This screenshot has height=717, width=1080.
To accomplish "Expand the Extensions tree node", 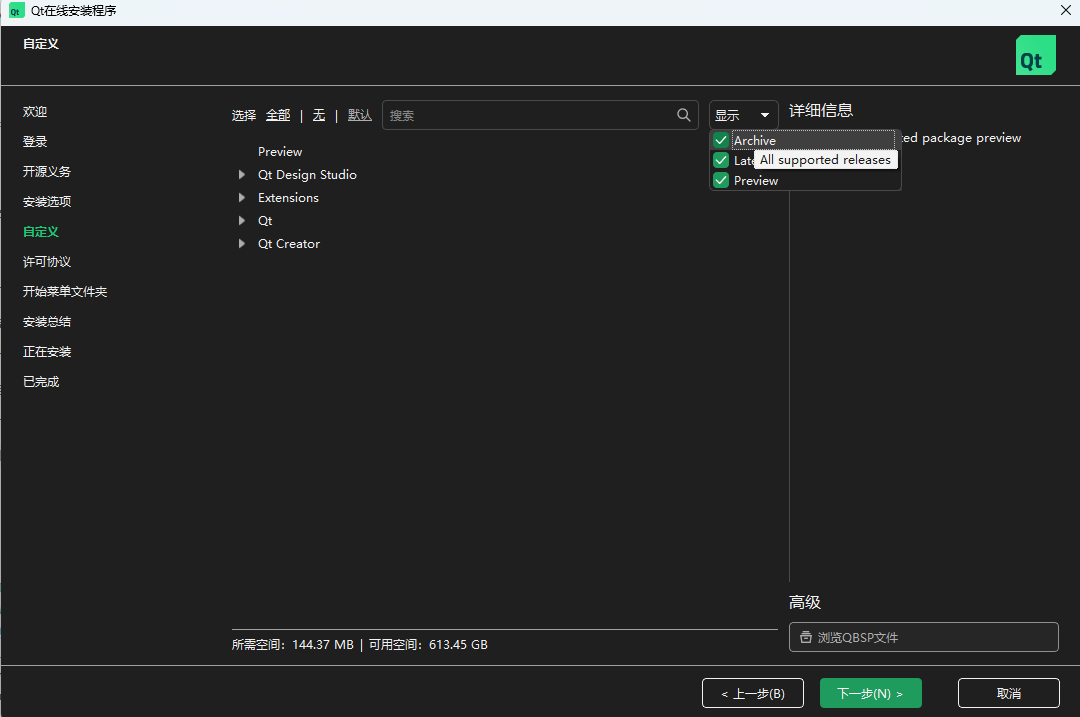I will (242, 198).
